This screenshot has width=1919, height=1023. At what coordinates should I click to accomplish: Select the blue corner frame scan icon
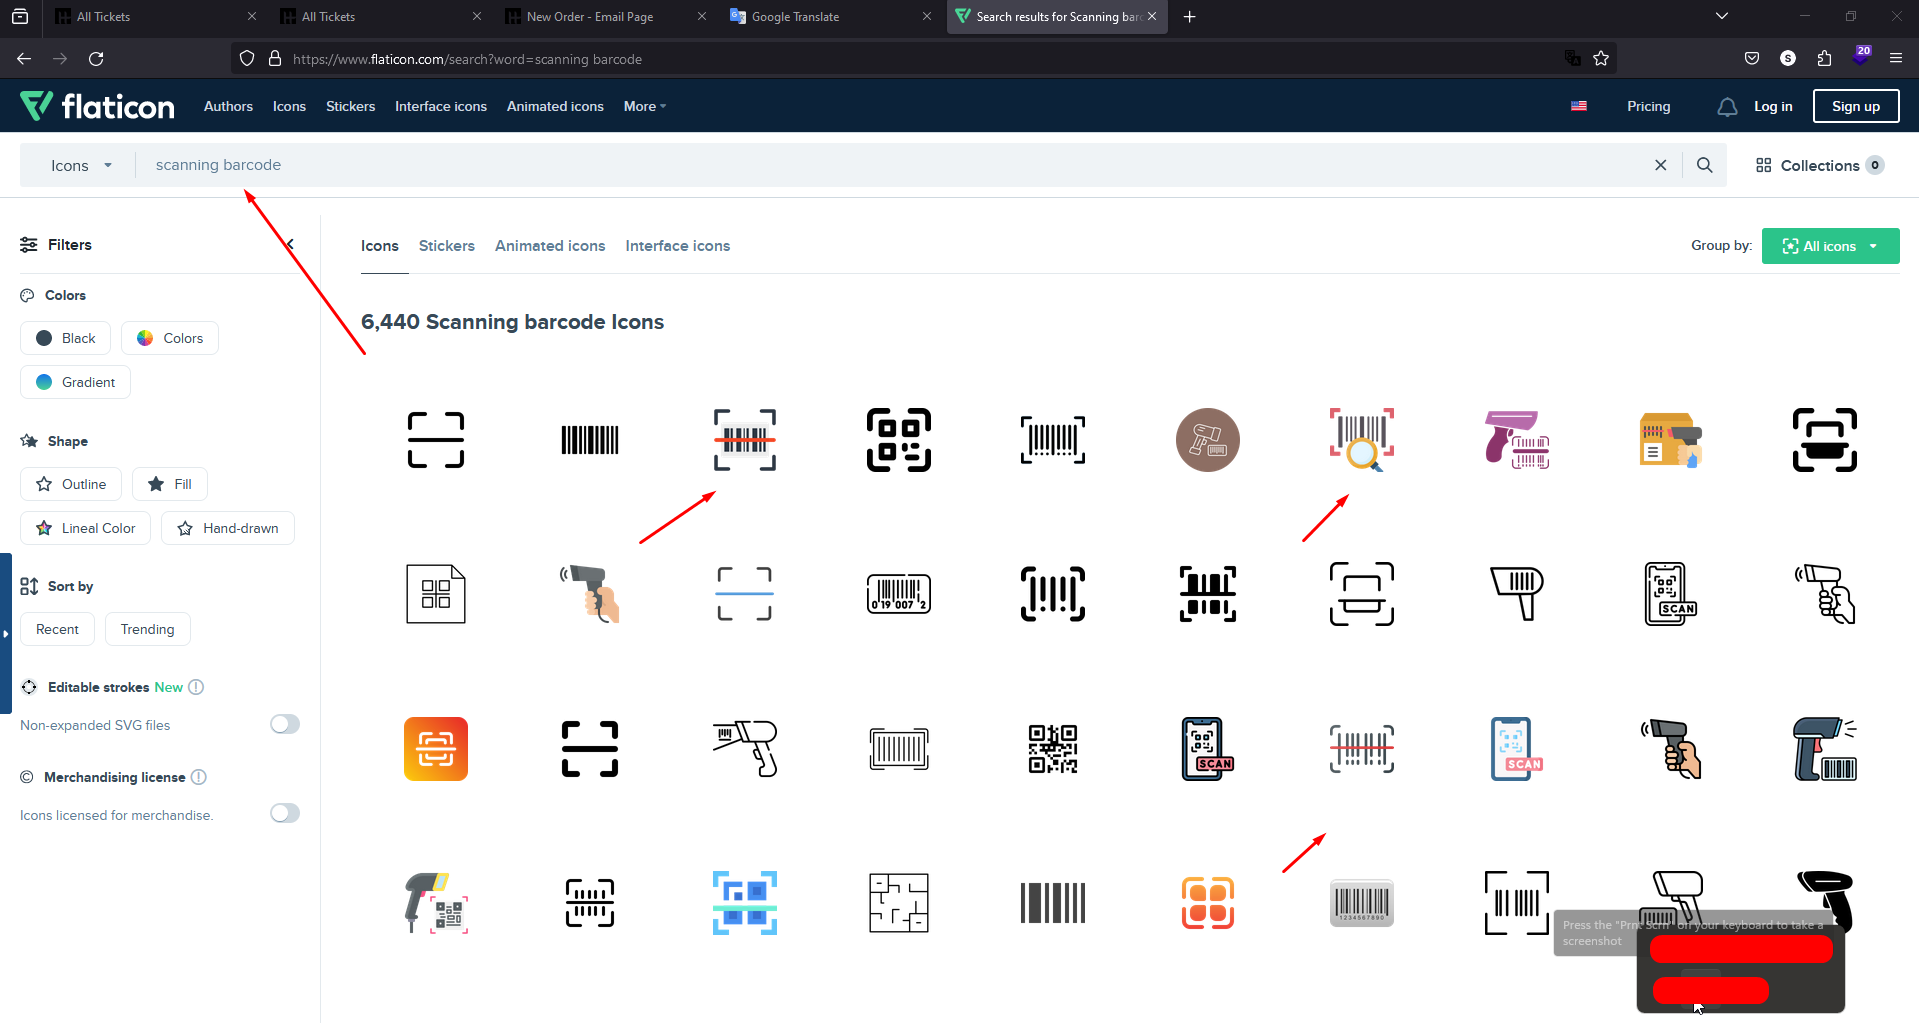pyautogui.click(x=745, y=594)
